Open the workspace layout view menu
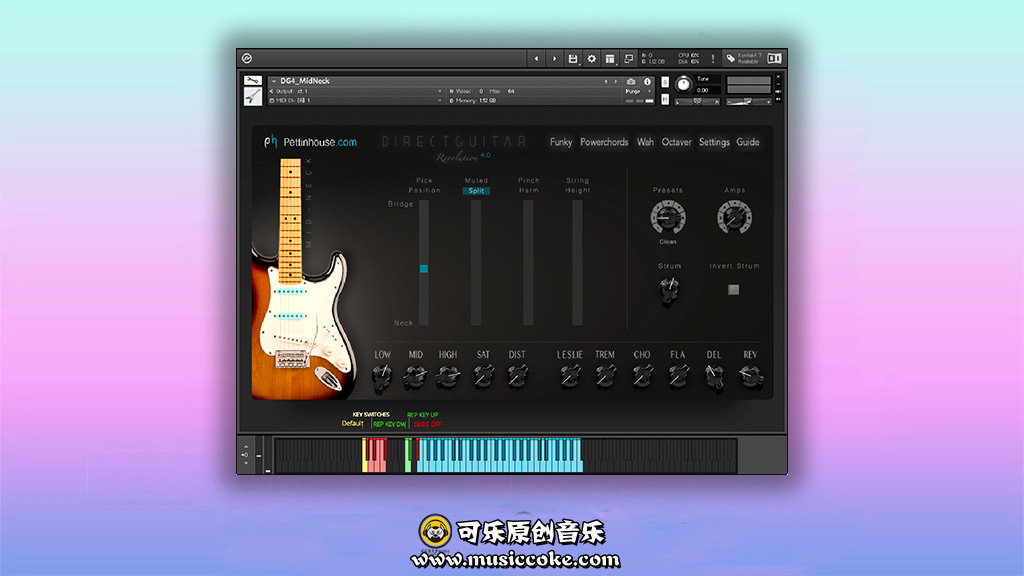 coord(610,59)
